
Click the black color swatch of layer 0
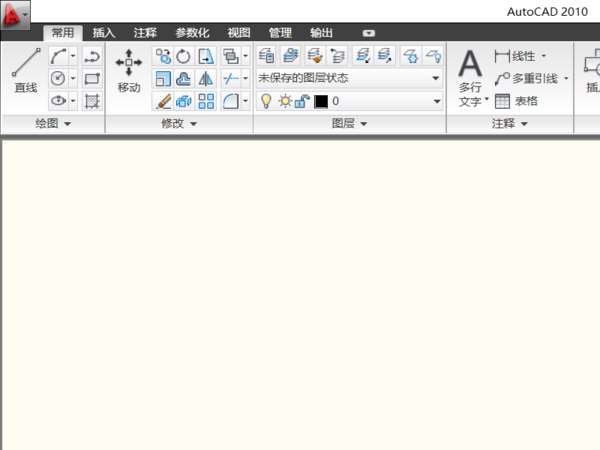[x=321, y=101]
